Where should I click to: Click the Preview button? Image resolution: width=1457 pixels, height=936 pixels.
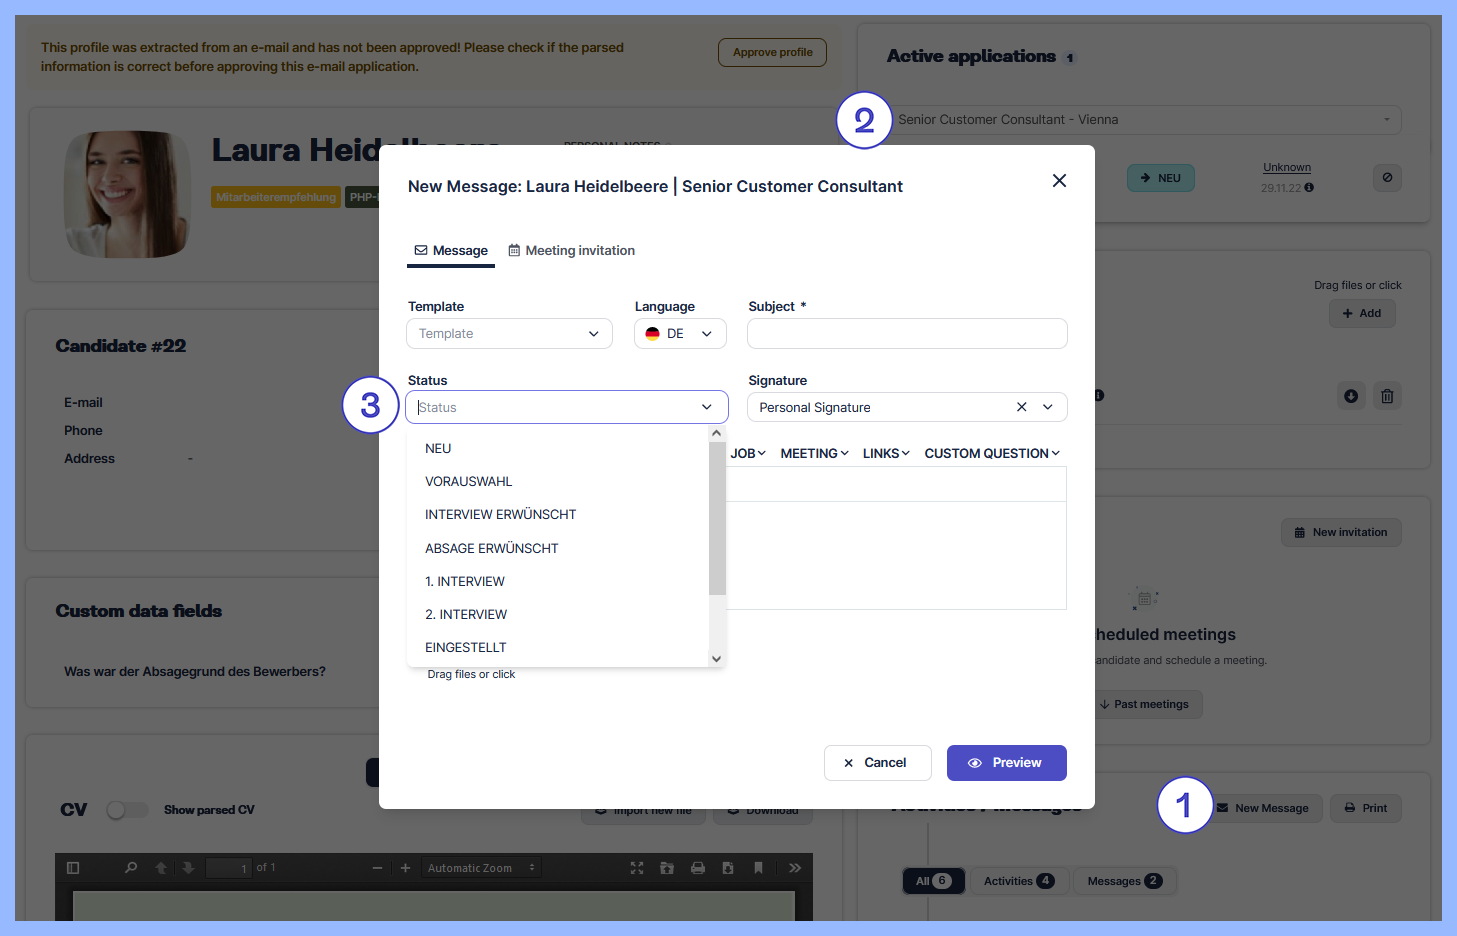[x=1006, y=763]
